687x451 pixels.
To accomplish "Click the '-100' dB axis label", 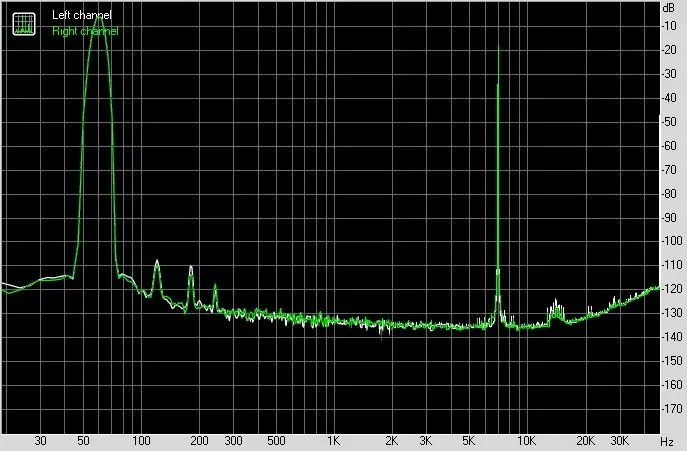I will pos(672,241).
